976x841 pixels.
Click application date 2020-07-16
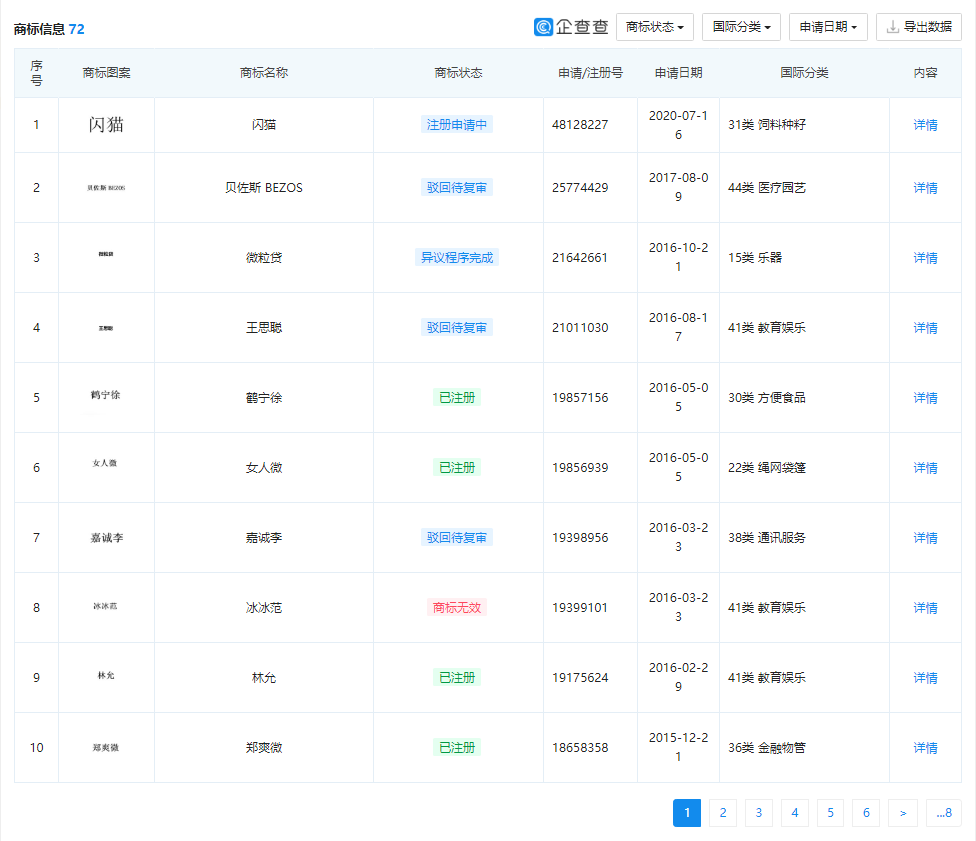coord(678,125)
